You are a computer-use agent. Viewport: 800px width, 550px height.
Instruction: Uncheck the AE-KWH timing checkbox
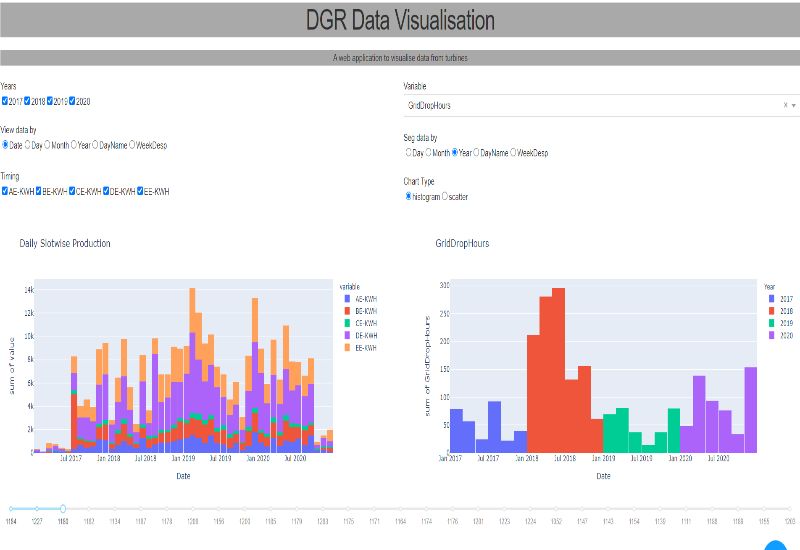5,191
